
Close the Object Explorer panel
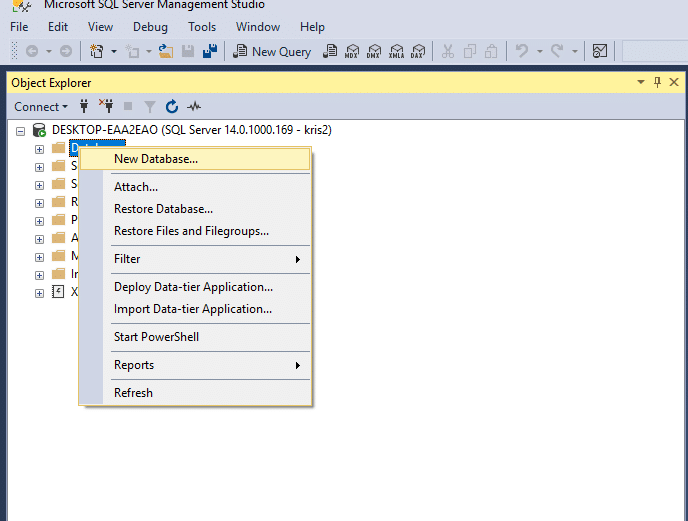click(x=674, y=82)
